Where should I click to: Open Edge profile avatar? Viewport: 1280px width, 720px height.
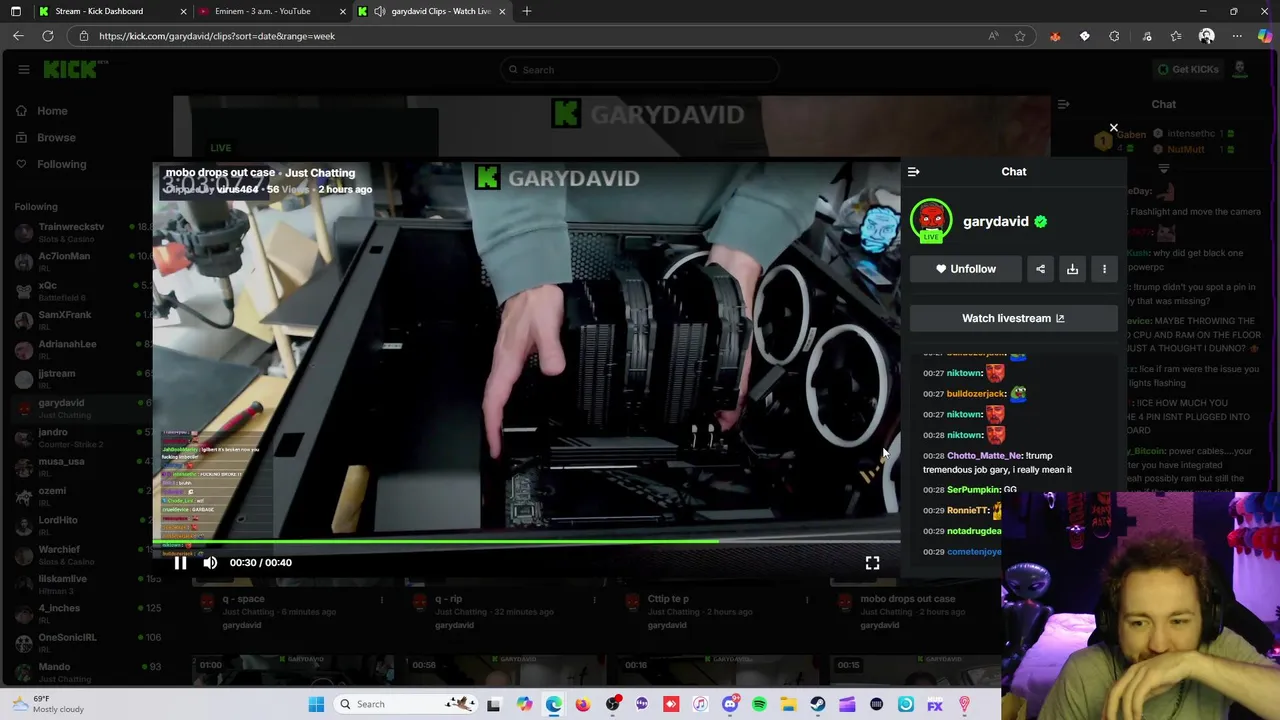1206,36
